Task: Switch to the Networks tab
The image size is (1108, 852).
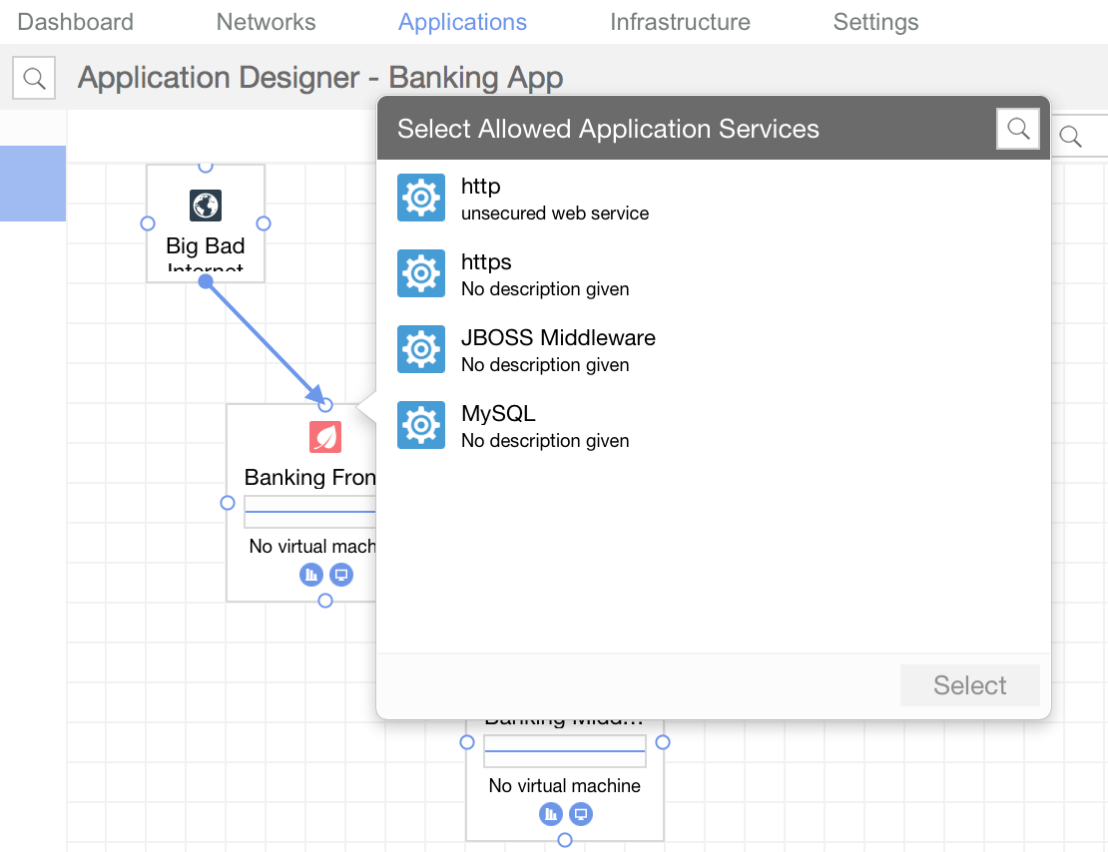Action: pos(266,22)
